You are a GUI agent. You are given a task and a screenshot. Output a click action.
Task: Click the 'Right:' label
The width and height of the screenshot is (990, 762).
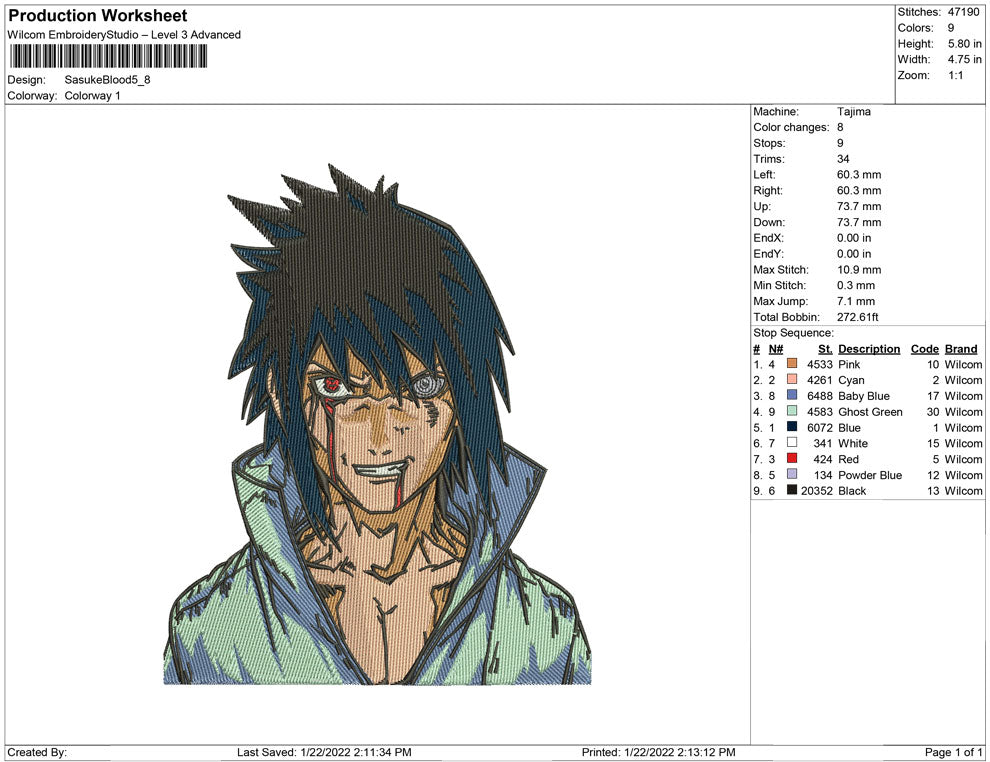coord(768,190)
